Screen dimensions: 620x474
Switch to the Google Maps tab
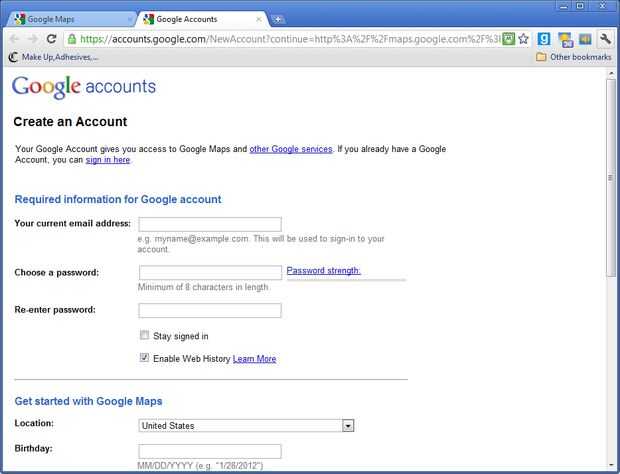coord(70,19)
